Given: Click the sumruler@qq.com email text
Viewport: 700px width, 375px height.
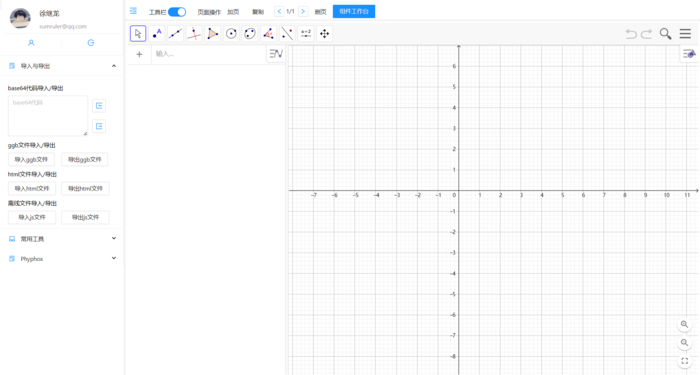Looking at the screenshot, I should click(63, 26).
